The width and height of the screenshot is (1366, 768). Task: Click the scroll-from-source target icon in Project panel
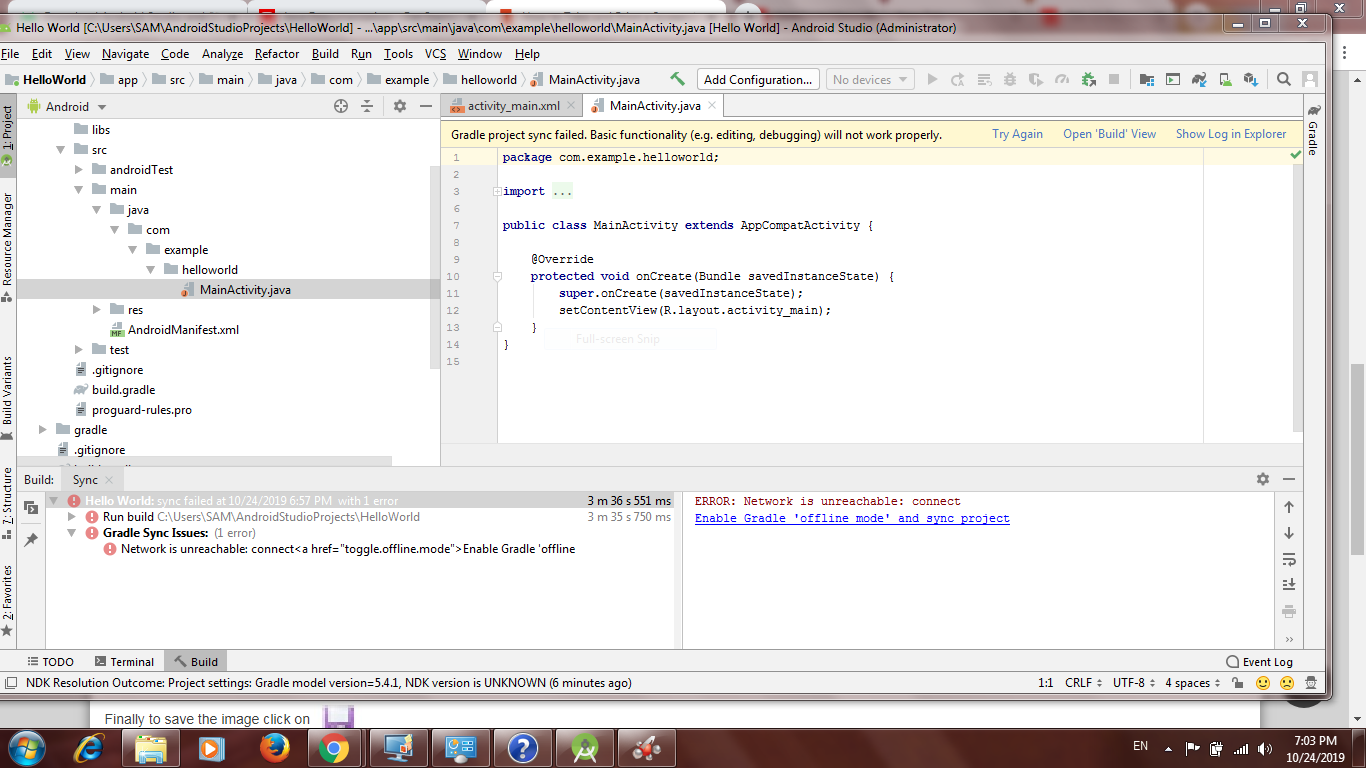[x=341, y=106]
